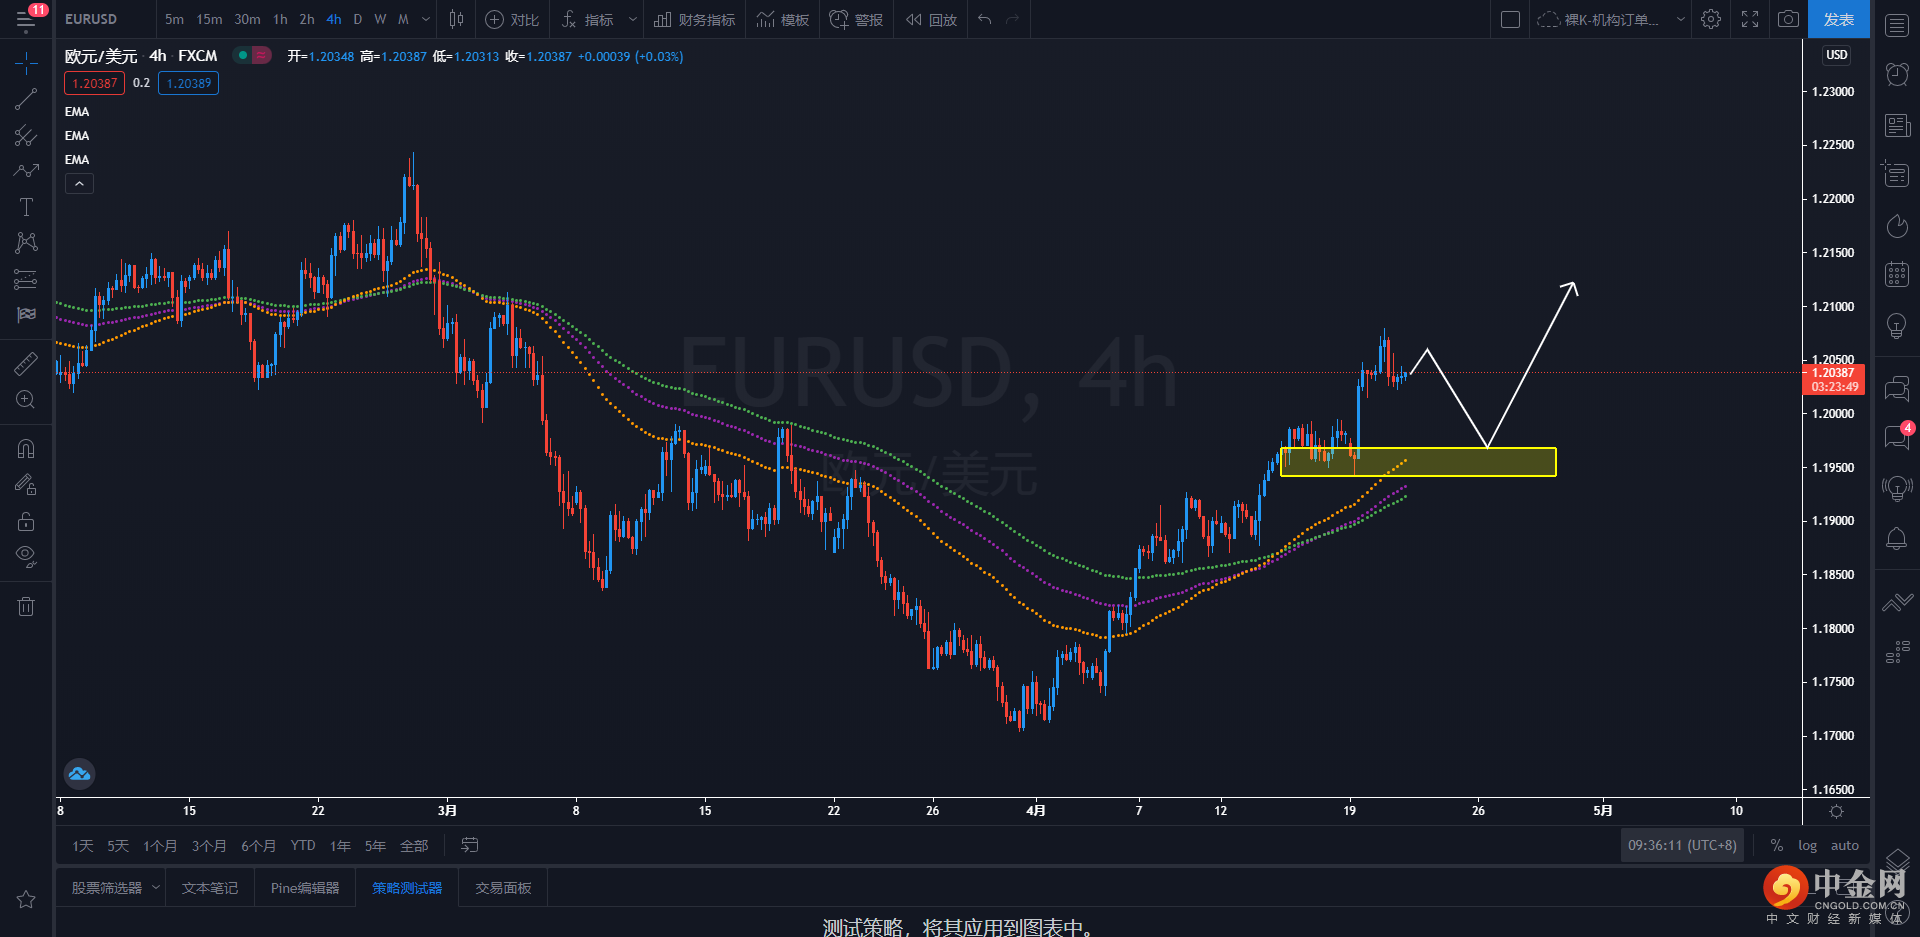Click the blue 发表 publish button
The width and height of the screenshot is (1920, 937).
pos(1838,19)
